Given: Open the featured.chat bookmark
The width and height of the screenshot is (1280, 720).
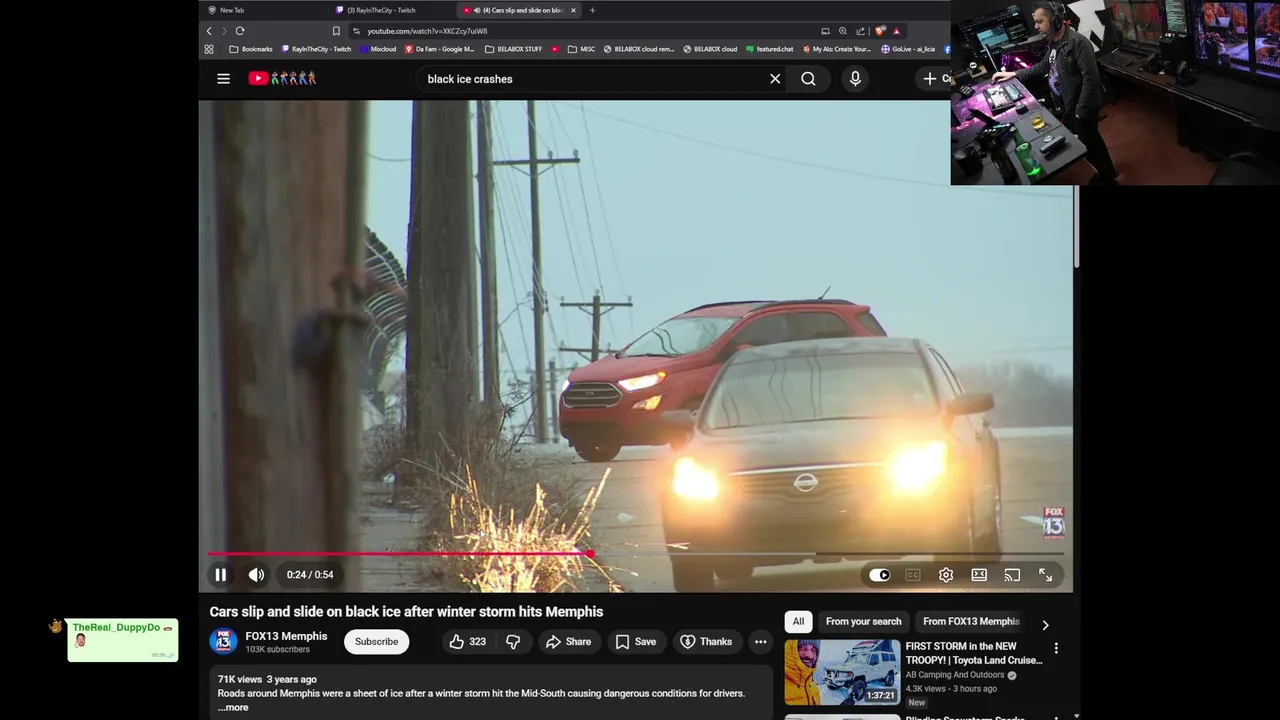Looking at the screenshot, I should click(x=769, y=49).
